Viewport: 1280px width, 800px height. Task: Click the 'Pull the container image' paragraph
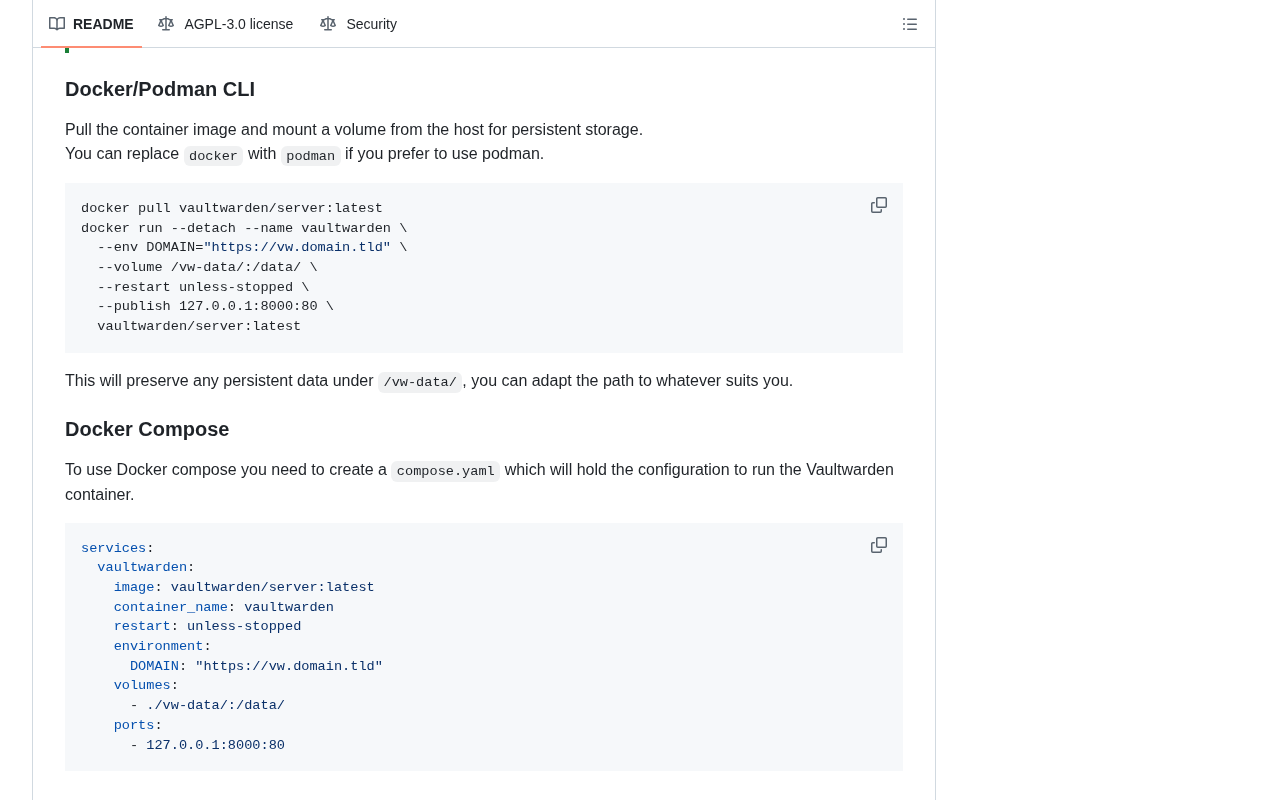[x=354, y=142]
